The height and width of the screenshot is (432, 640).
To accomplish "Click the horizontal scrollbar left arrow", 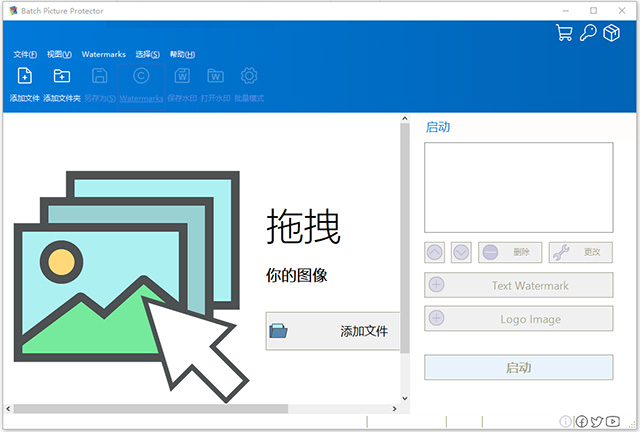I will click(x=8, y=408).
